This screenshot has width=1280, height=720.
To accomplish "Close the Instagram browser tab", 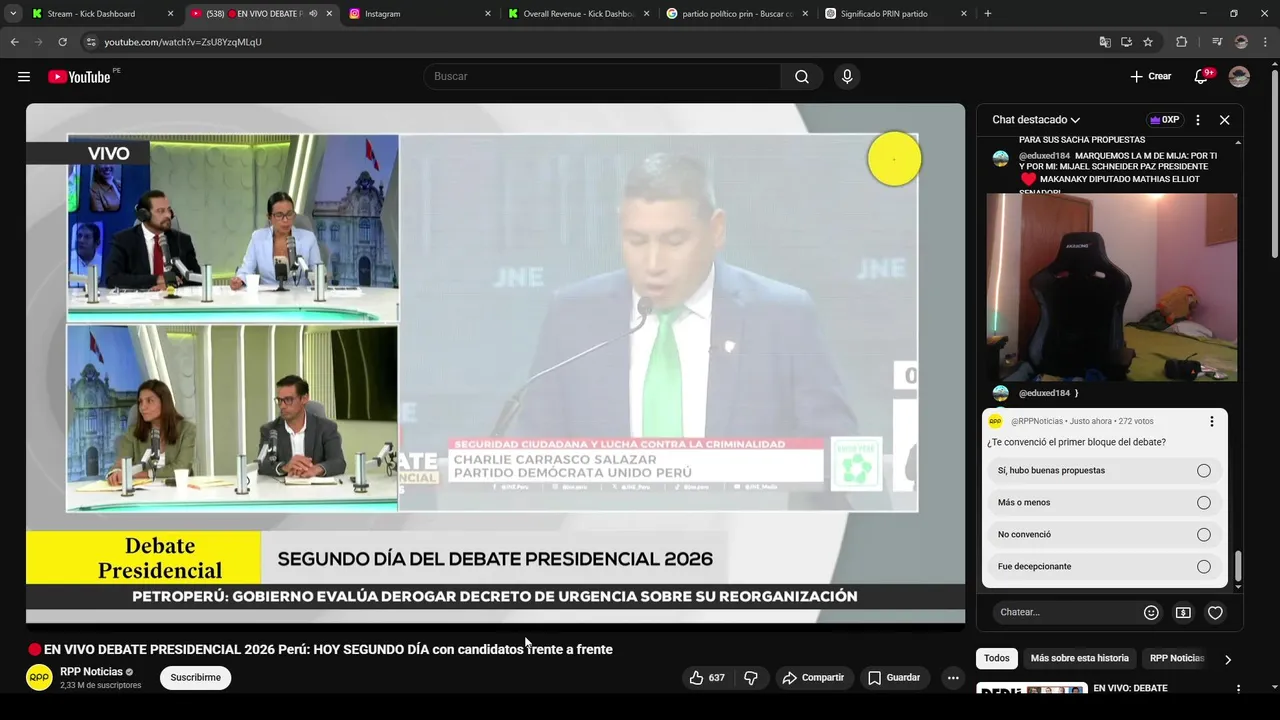I will point(488,14).
